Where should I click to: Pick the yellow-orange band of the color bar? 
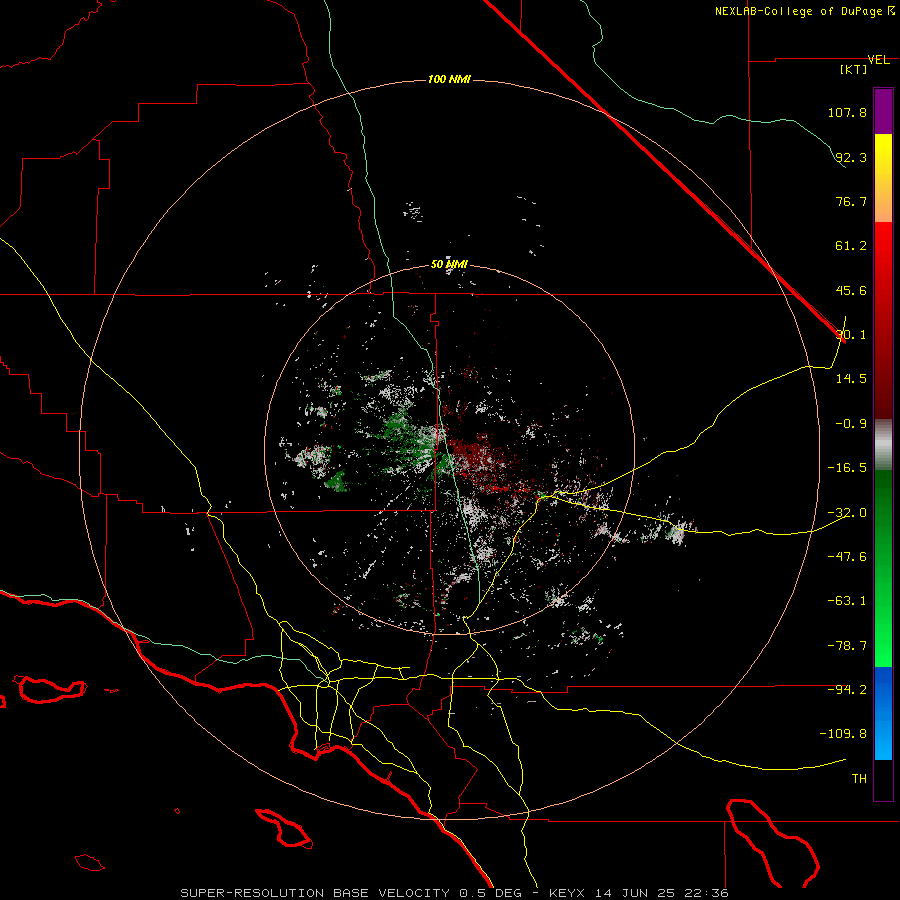883,178
